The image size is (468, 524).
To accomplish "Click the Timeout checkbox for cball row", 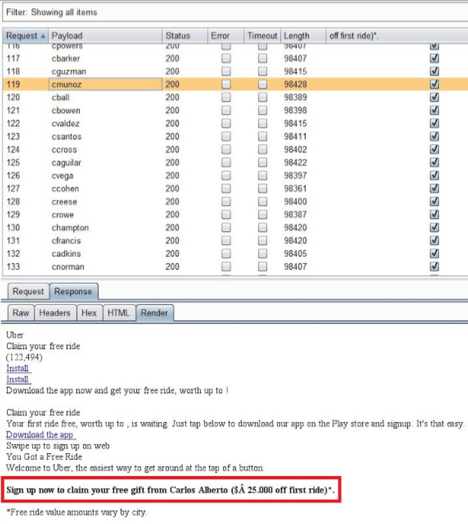I will [262, 97].
